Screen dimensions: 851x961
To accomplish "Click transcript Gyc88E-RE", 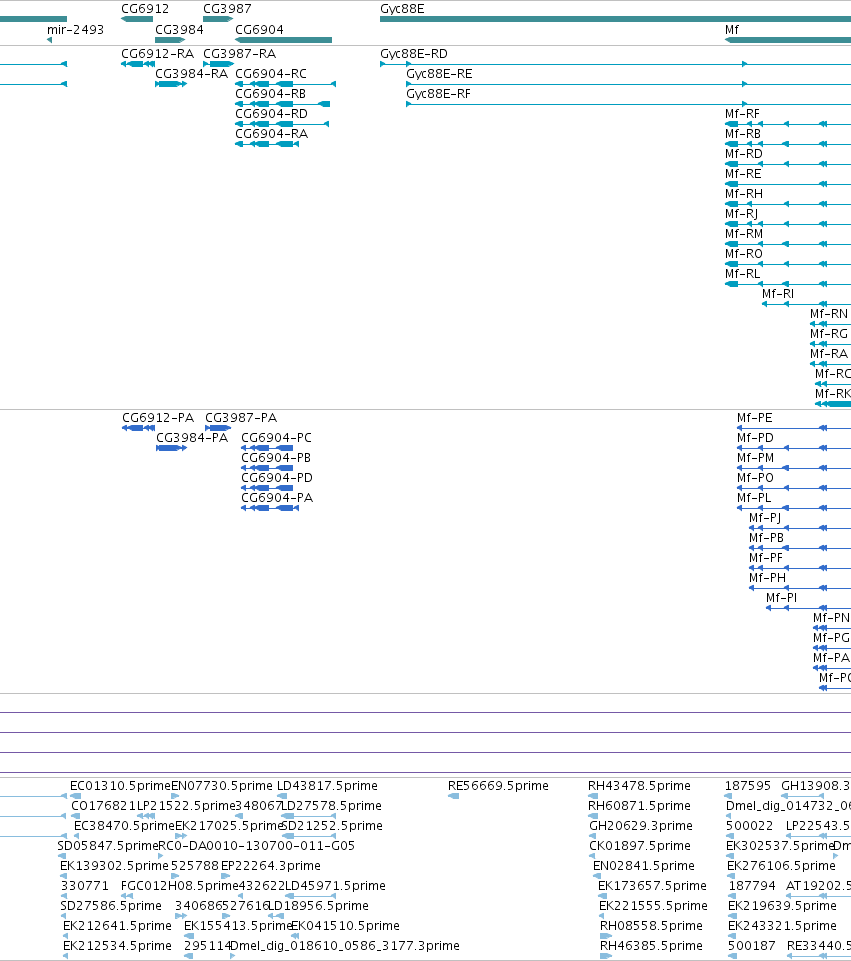I will point(439,74).
